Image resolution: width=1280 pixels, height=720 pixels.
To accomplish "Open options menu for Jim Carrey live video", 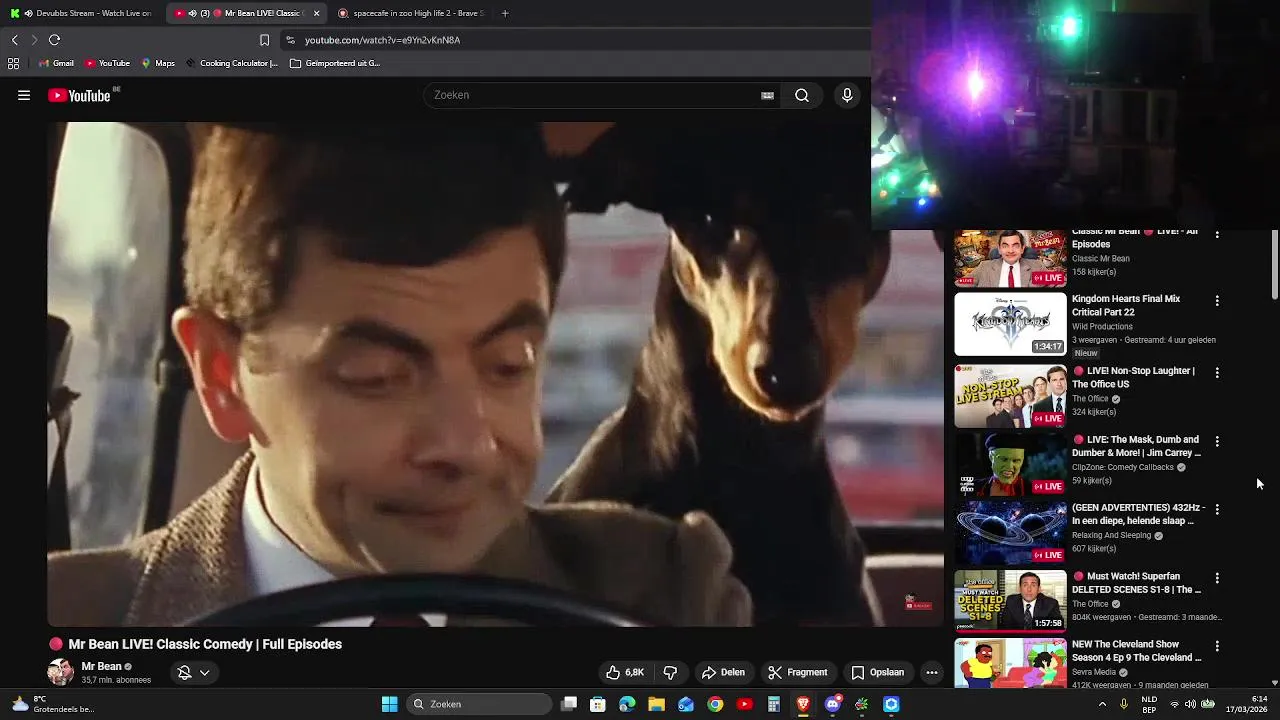I will coord(1217,441).
